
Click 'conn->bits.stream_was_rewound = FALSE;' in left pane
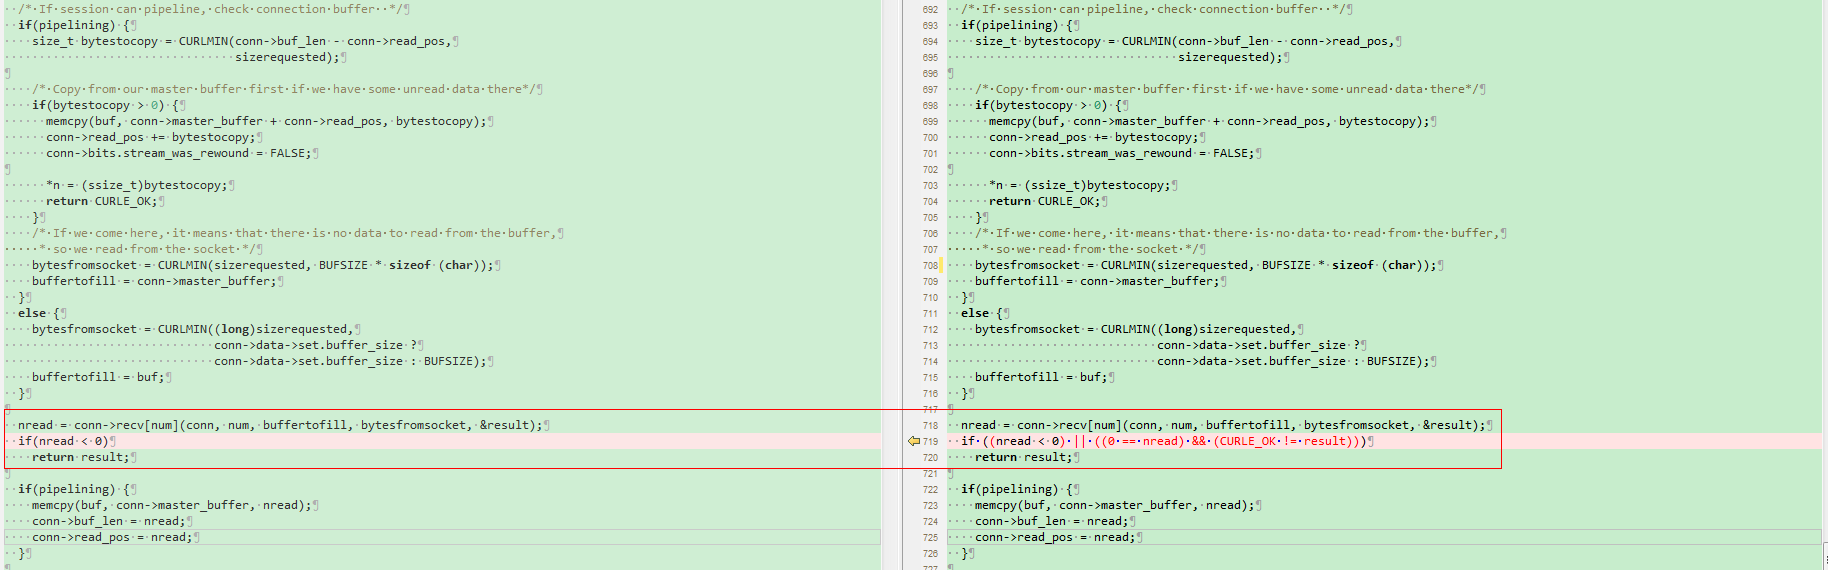tap(179, 153)
